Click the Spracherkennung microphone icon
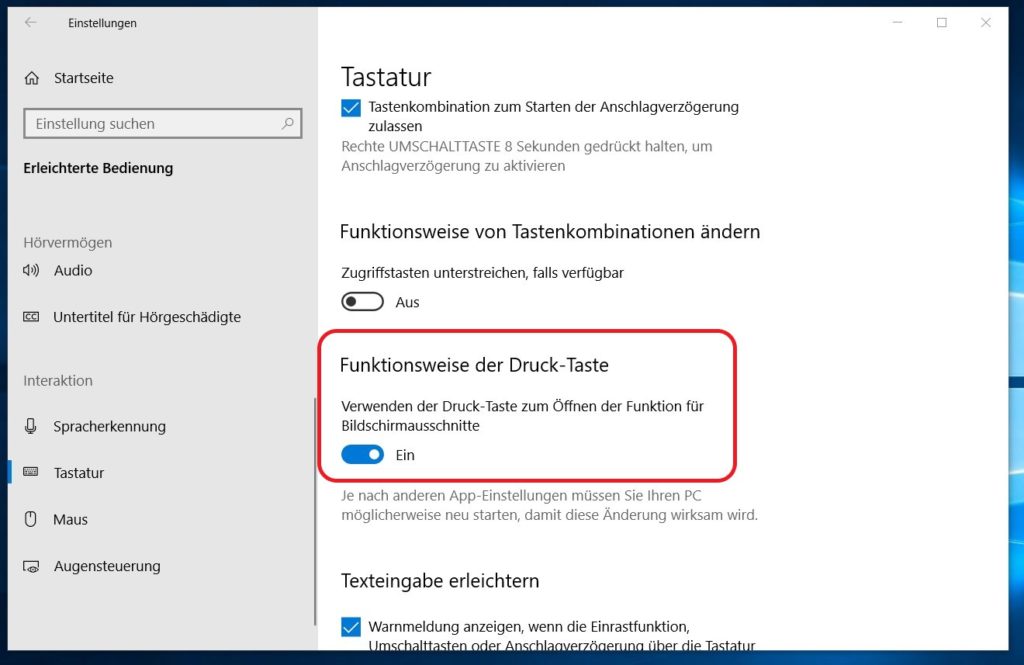 pyautogui.click(x=31, y=427)
